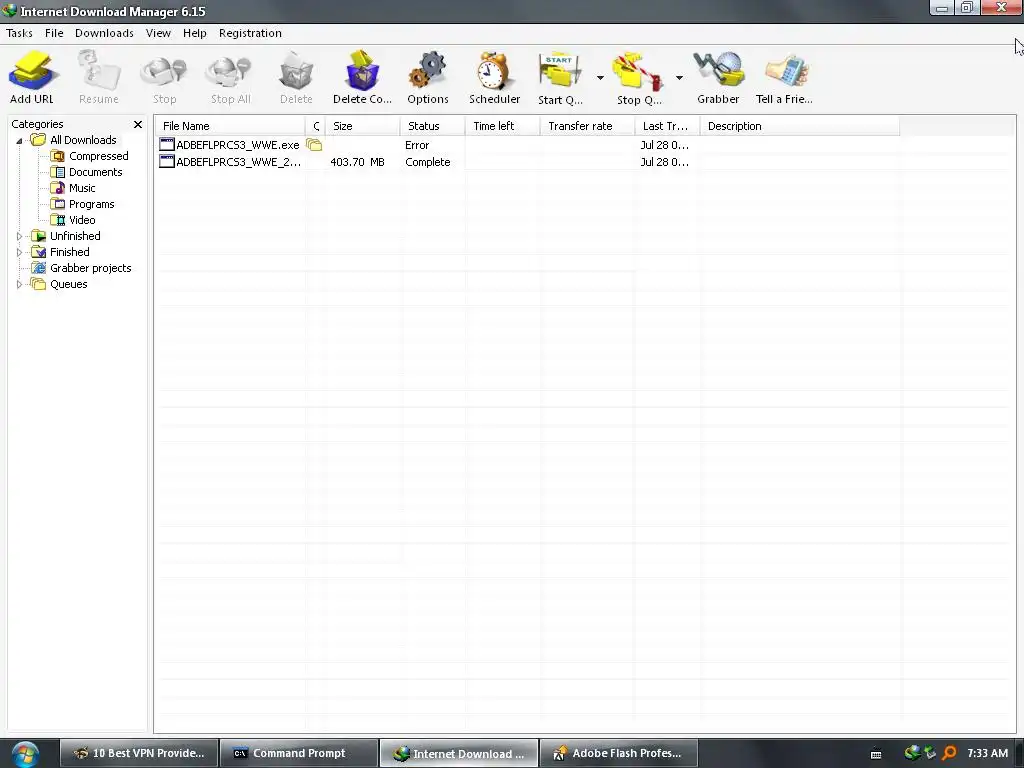Switch to Adobe Flash Professional taskbar button
This screenshot has width=1024, height=768.
point(619,753)
